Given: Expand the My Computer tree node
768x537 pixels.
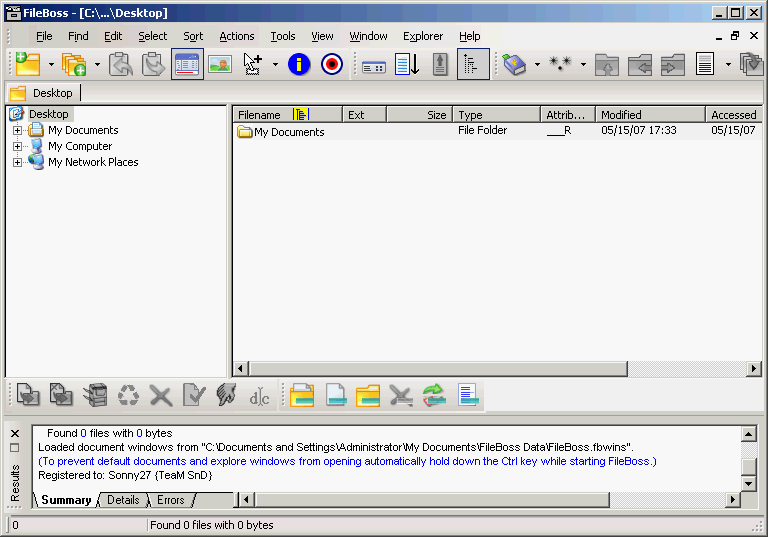Looking at the screenshot, I should (17, 146).
